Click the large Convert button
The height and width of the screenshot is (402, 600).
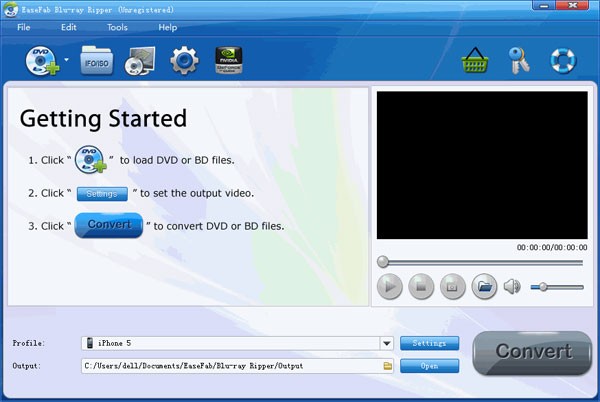tap(533, 352)
